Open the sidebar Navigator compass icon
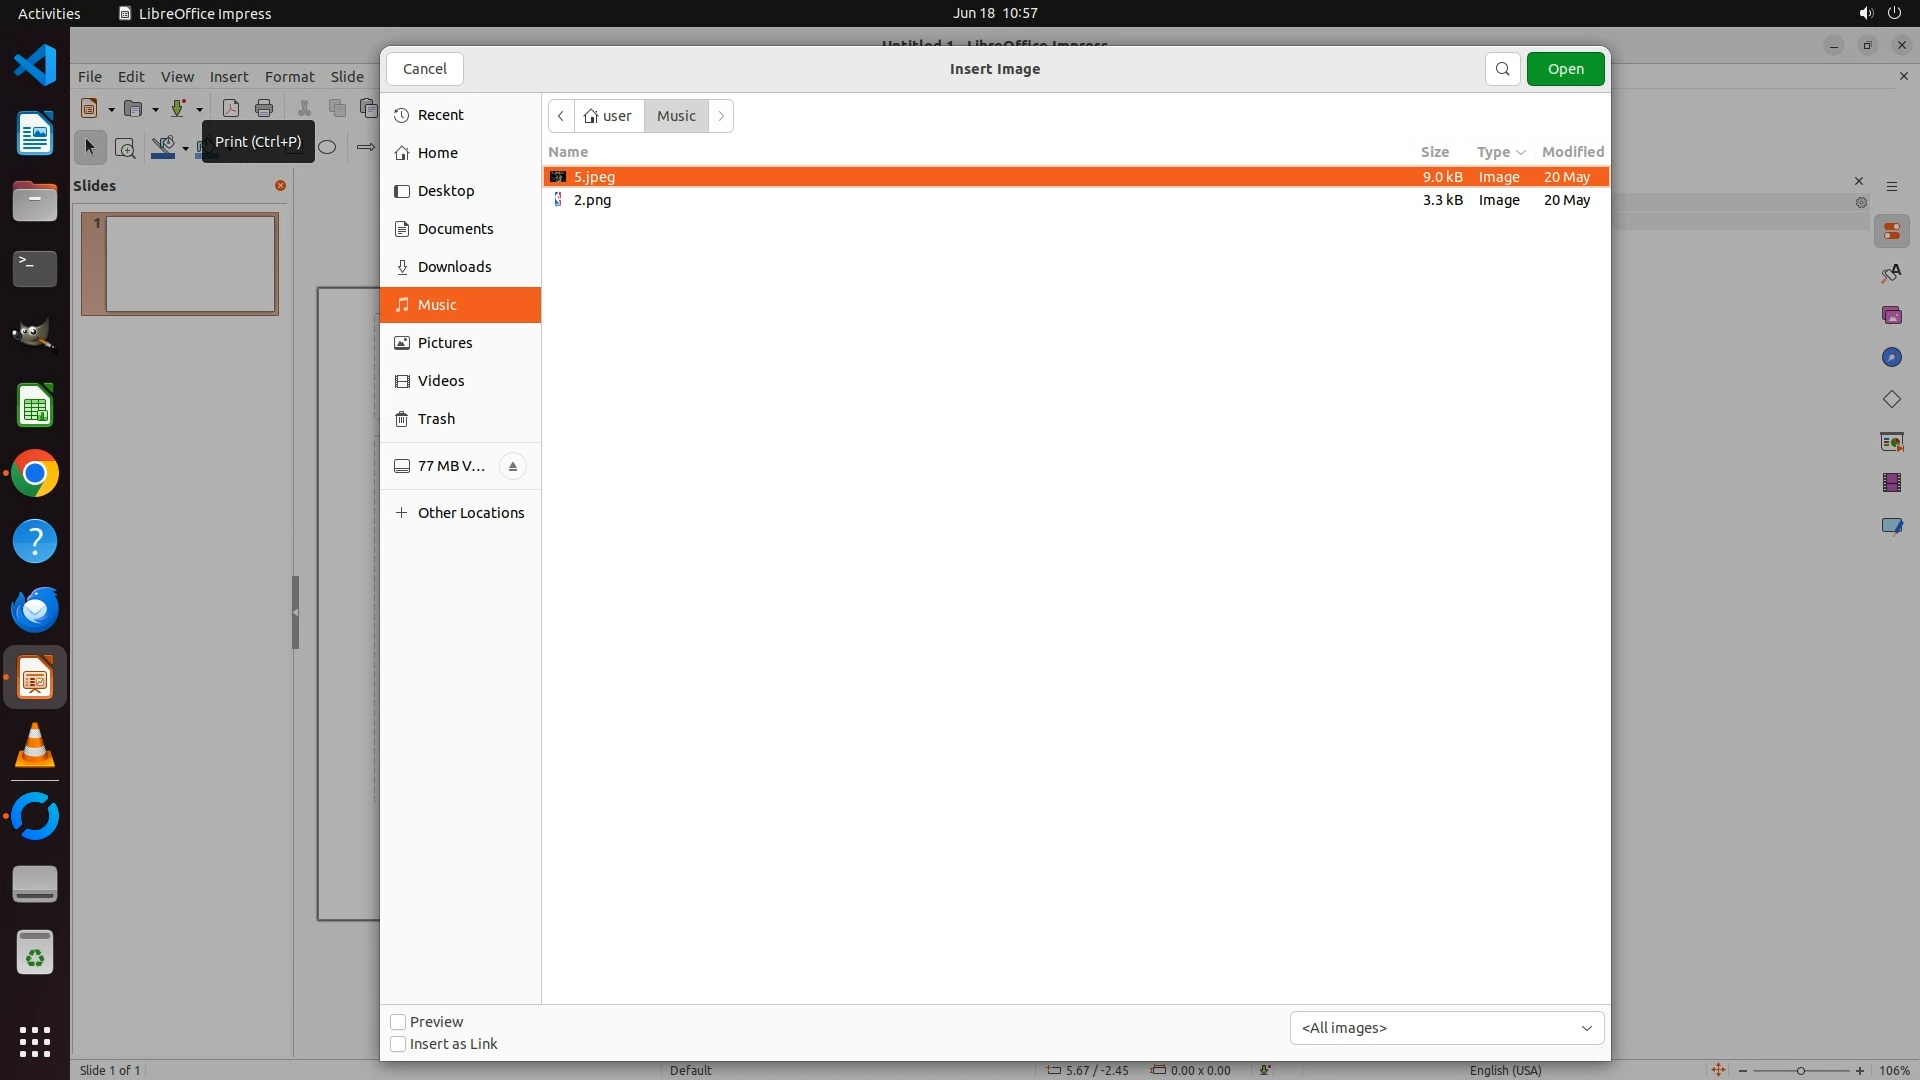The width and height of the screenshot is (1920, 1080). [x=1891, y=358]
